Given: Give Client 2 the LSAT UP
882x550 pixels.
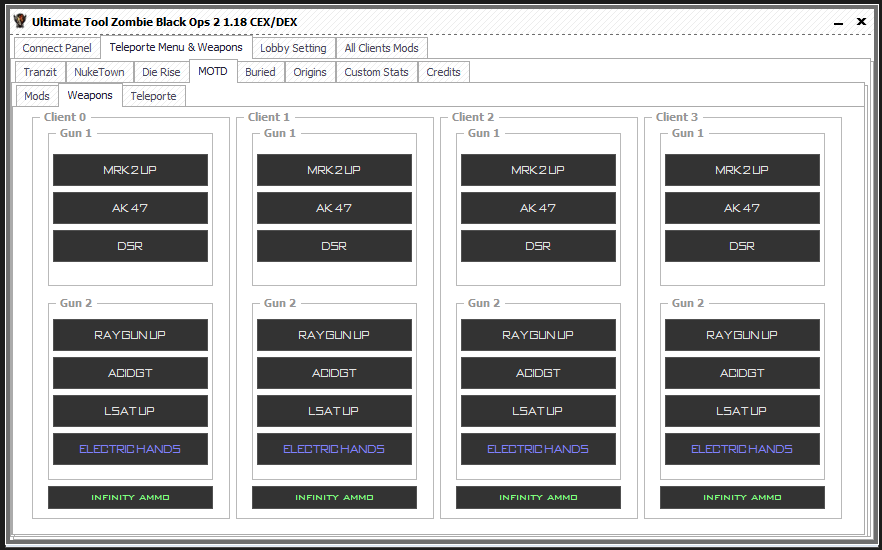Looking at the screenshot, I should [x=538, y=411].
